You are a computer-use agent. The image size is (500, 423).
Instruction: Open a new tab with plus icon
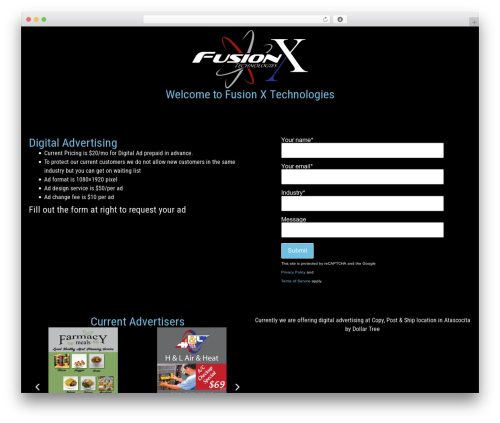point(474,22)
